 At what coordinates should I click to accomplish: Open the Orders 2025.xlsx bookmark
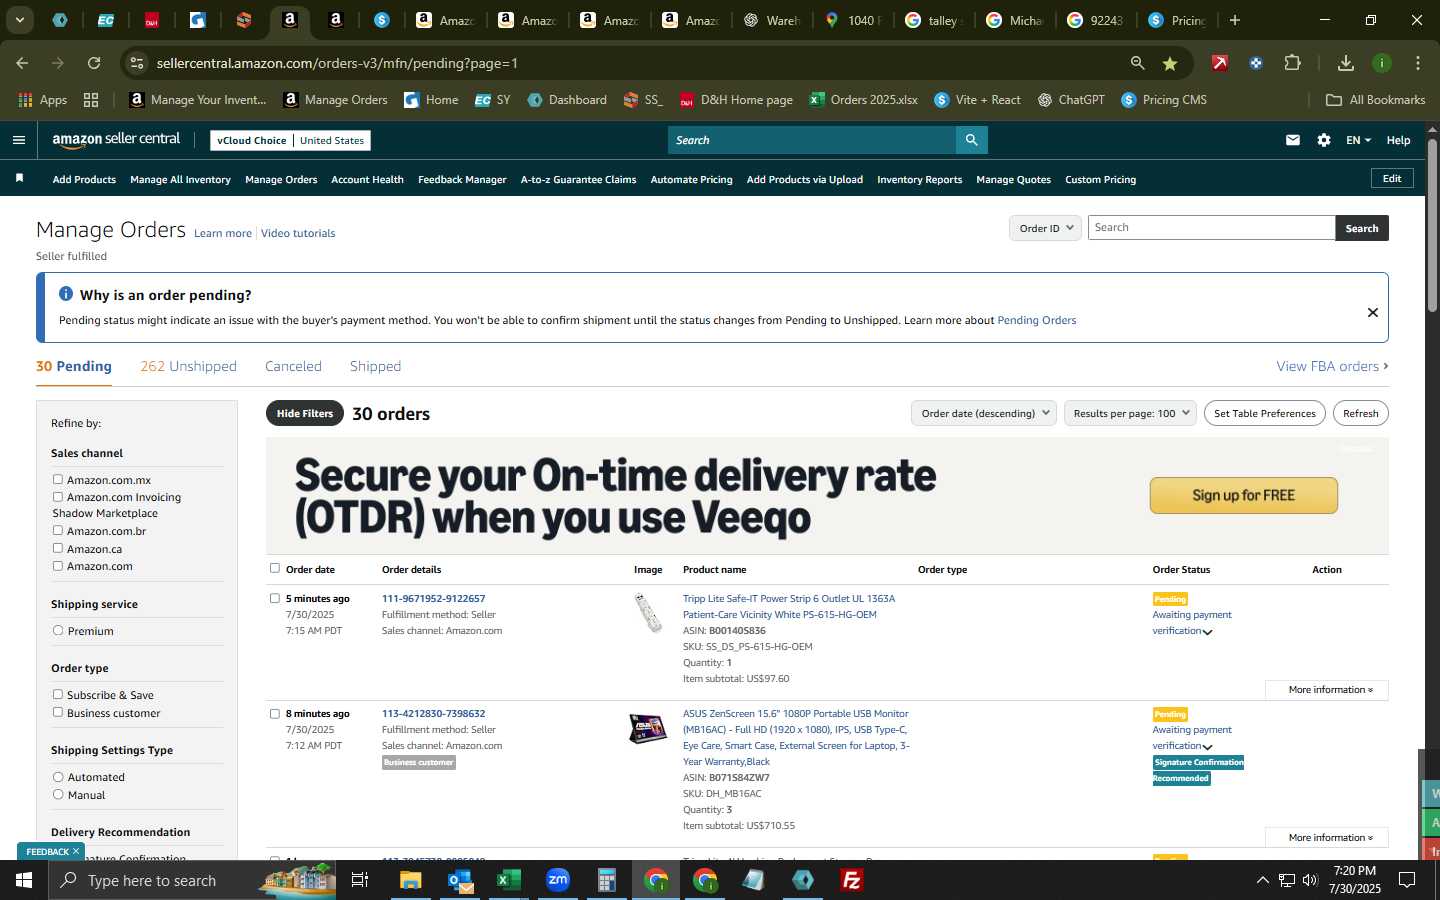point(863,100)
